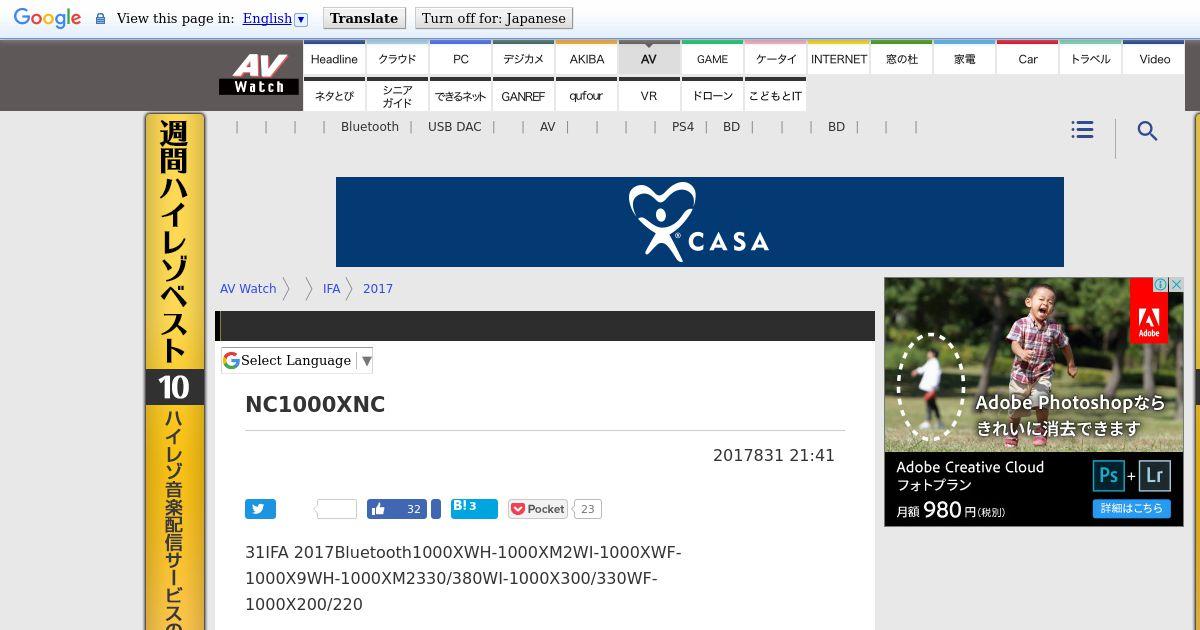Click the 2017 breadcrumb link
Image resolution: width=1200 pixels, height=630 pixels.
point(378,289)
